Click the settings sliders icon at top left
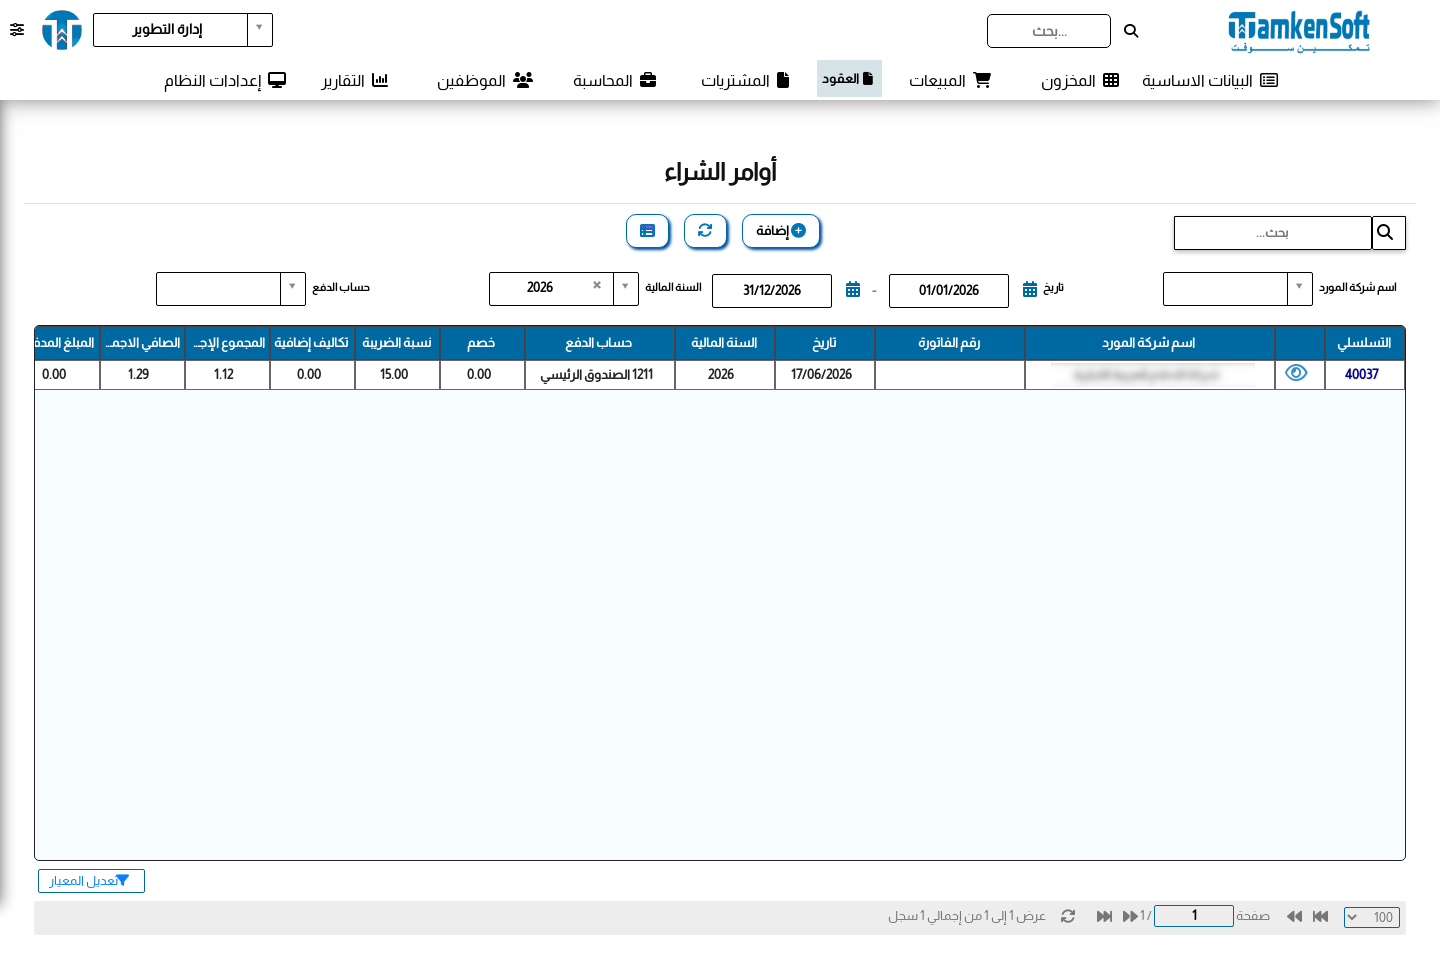Image resolution: width=1440 pixels, height=975 pixels. click(x=17, y=30)
